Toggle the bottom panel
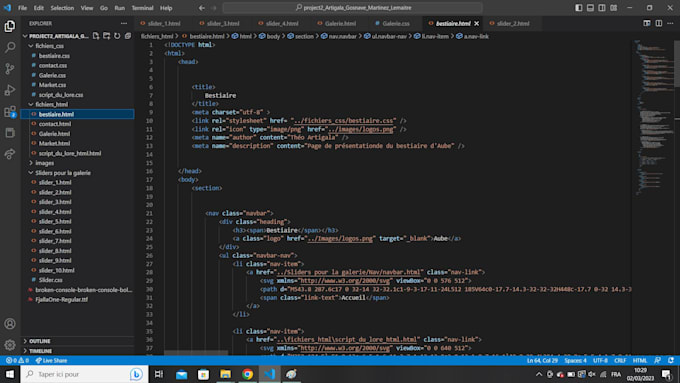This screenshot has height=383, width=680. [590, 8]
